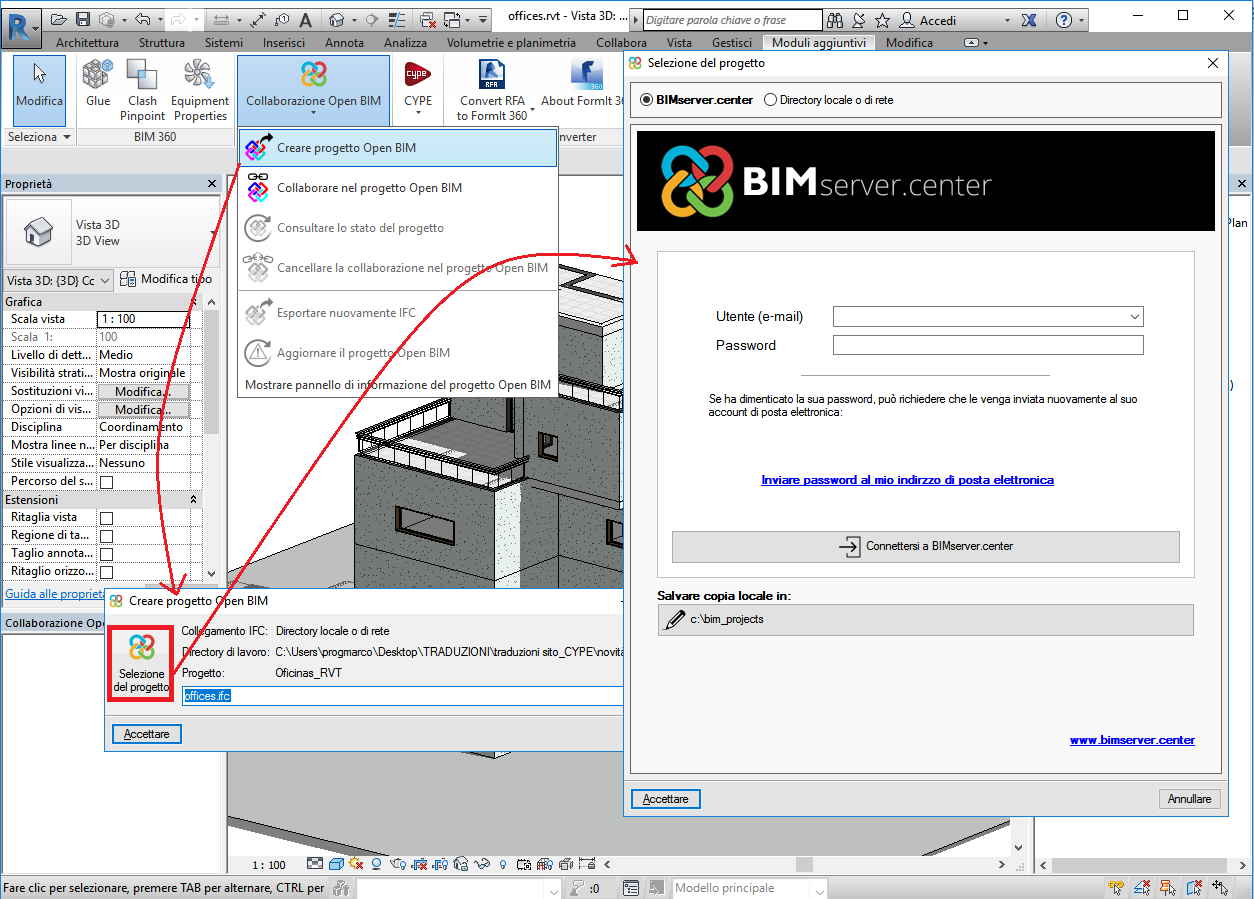Click the Open file icon in quick access toolbar
1254x899 pixels.
59,19
